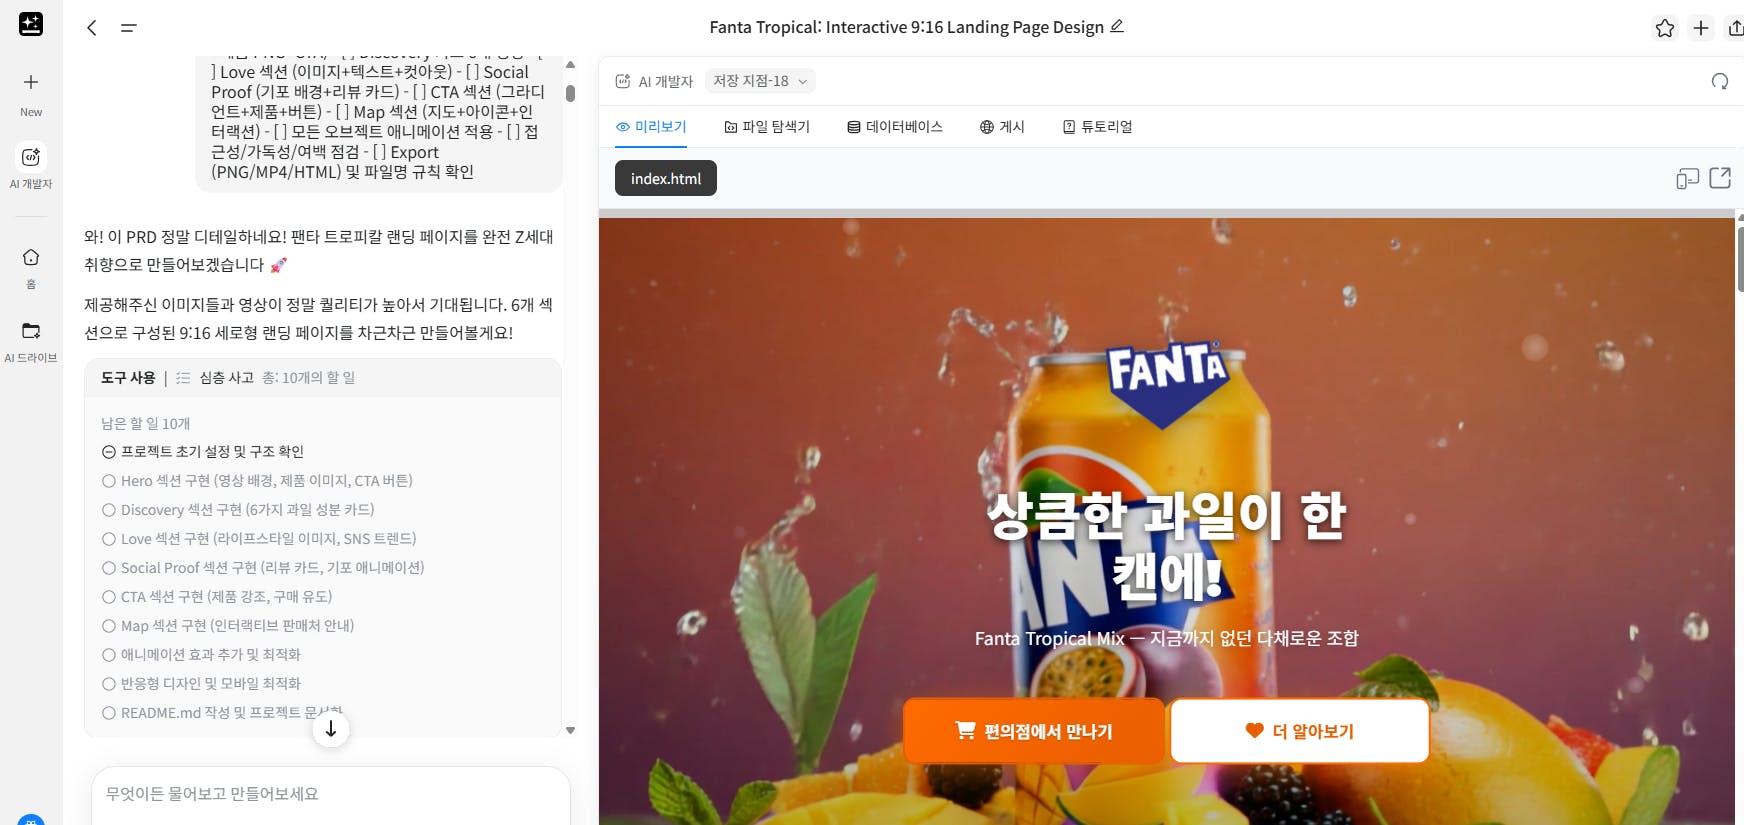Toggle Social Proof 섹션 구현 task circle
The image size is (1744, 825).
(x=109, y=568)
